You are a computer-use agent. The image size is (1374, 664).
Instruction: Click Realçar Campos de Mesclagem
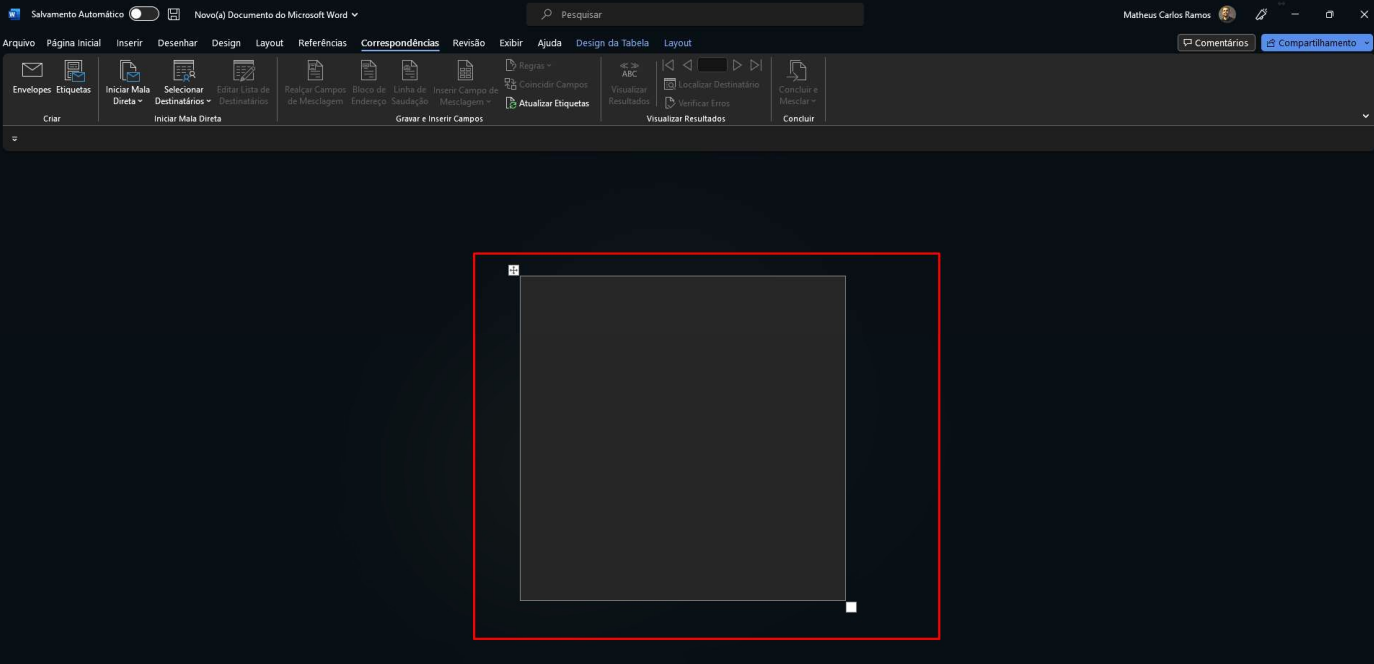coord(315,83)
